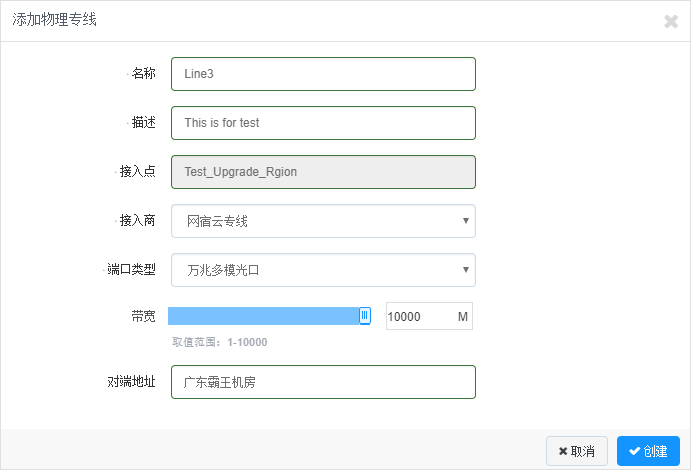
Task: Click the 端口类型 label
Action: pyautogui.click(x=131, y=269)
